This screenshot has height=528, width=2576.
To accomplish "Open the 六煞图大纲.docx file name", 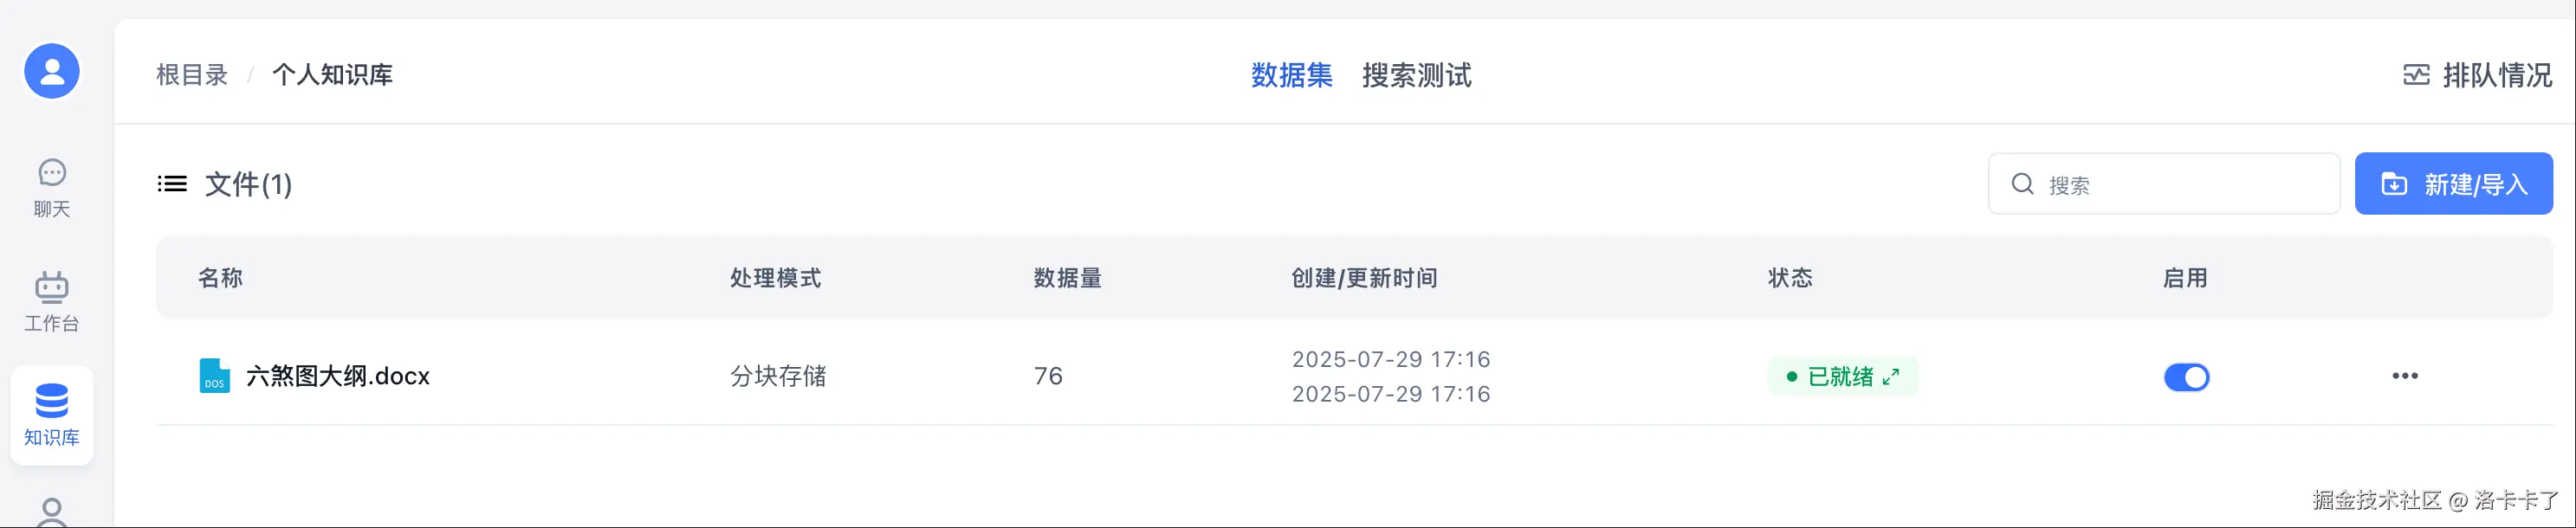I will point(338,376).
